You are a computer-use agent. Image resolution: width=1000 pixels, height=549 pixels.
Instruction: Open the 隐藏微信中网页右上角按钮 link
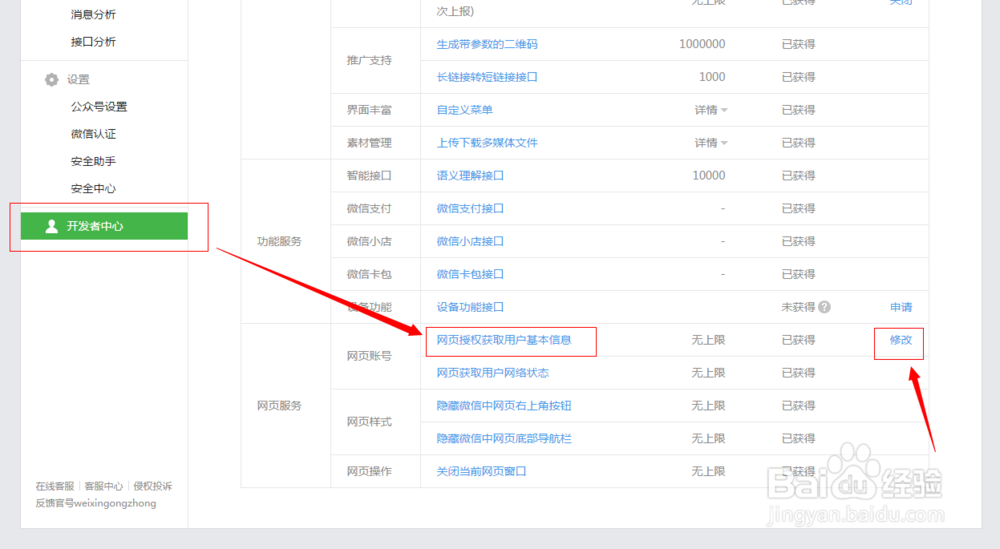504,406
